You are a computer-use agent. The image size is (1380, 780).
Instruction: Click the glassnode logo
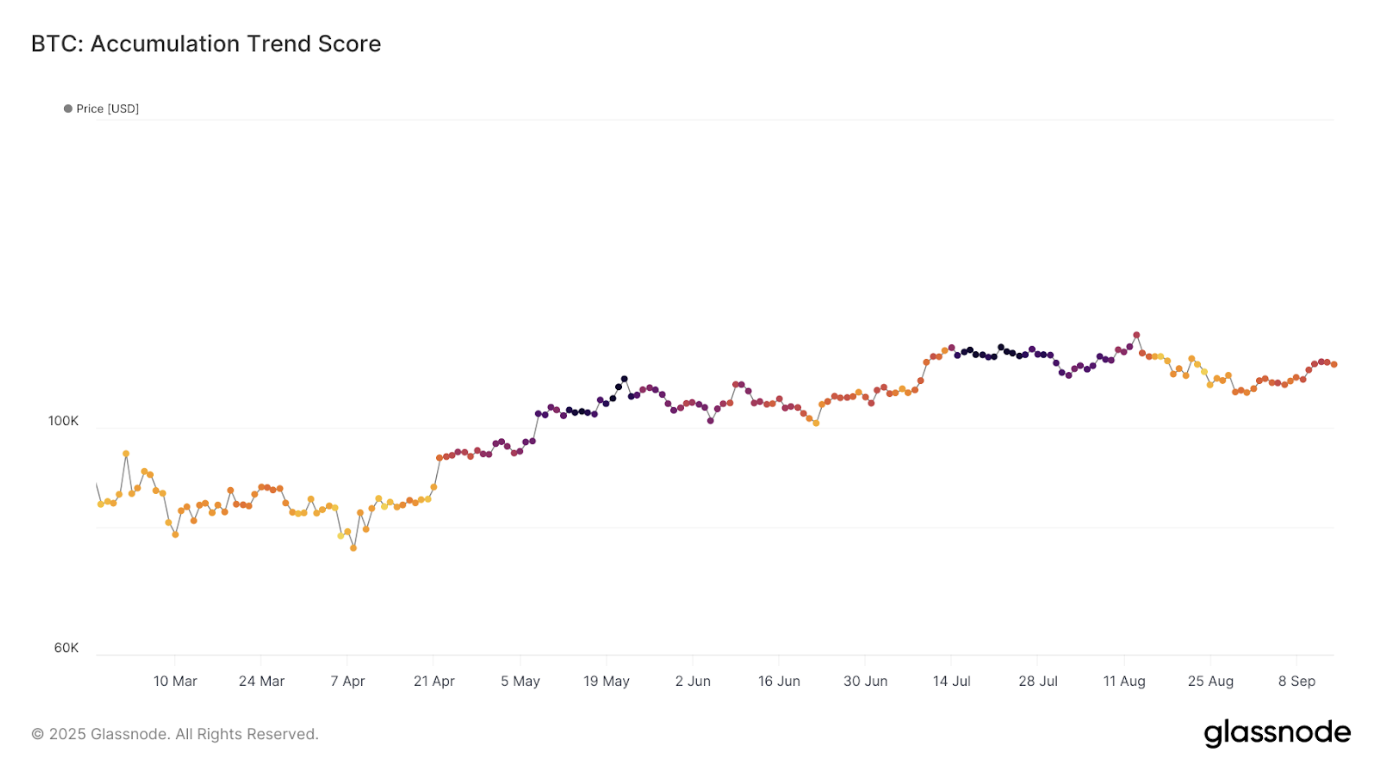1277,733
